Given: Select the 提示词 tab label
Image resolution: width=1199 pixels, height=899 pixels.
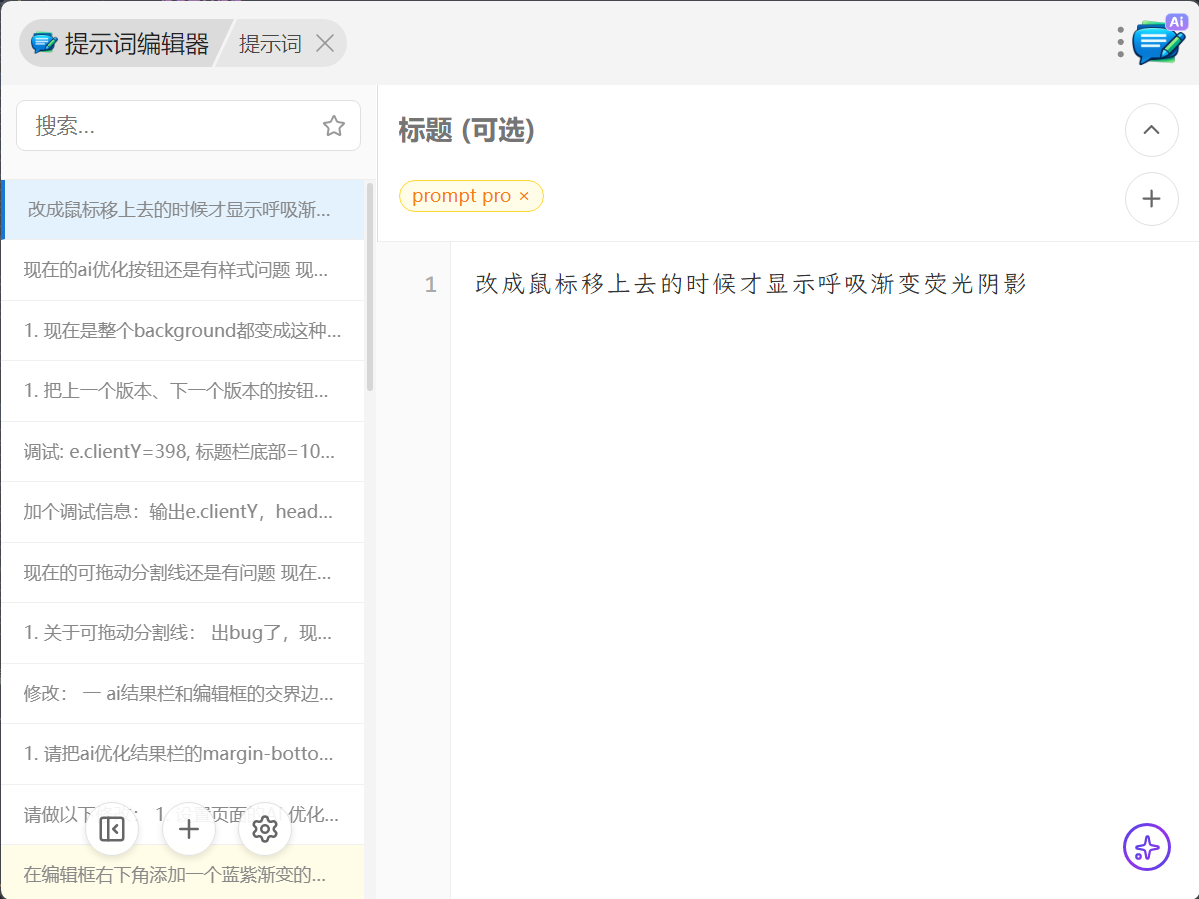Looking at the screenshot, I should 270,44.
